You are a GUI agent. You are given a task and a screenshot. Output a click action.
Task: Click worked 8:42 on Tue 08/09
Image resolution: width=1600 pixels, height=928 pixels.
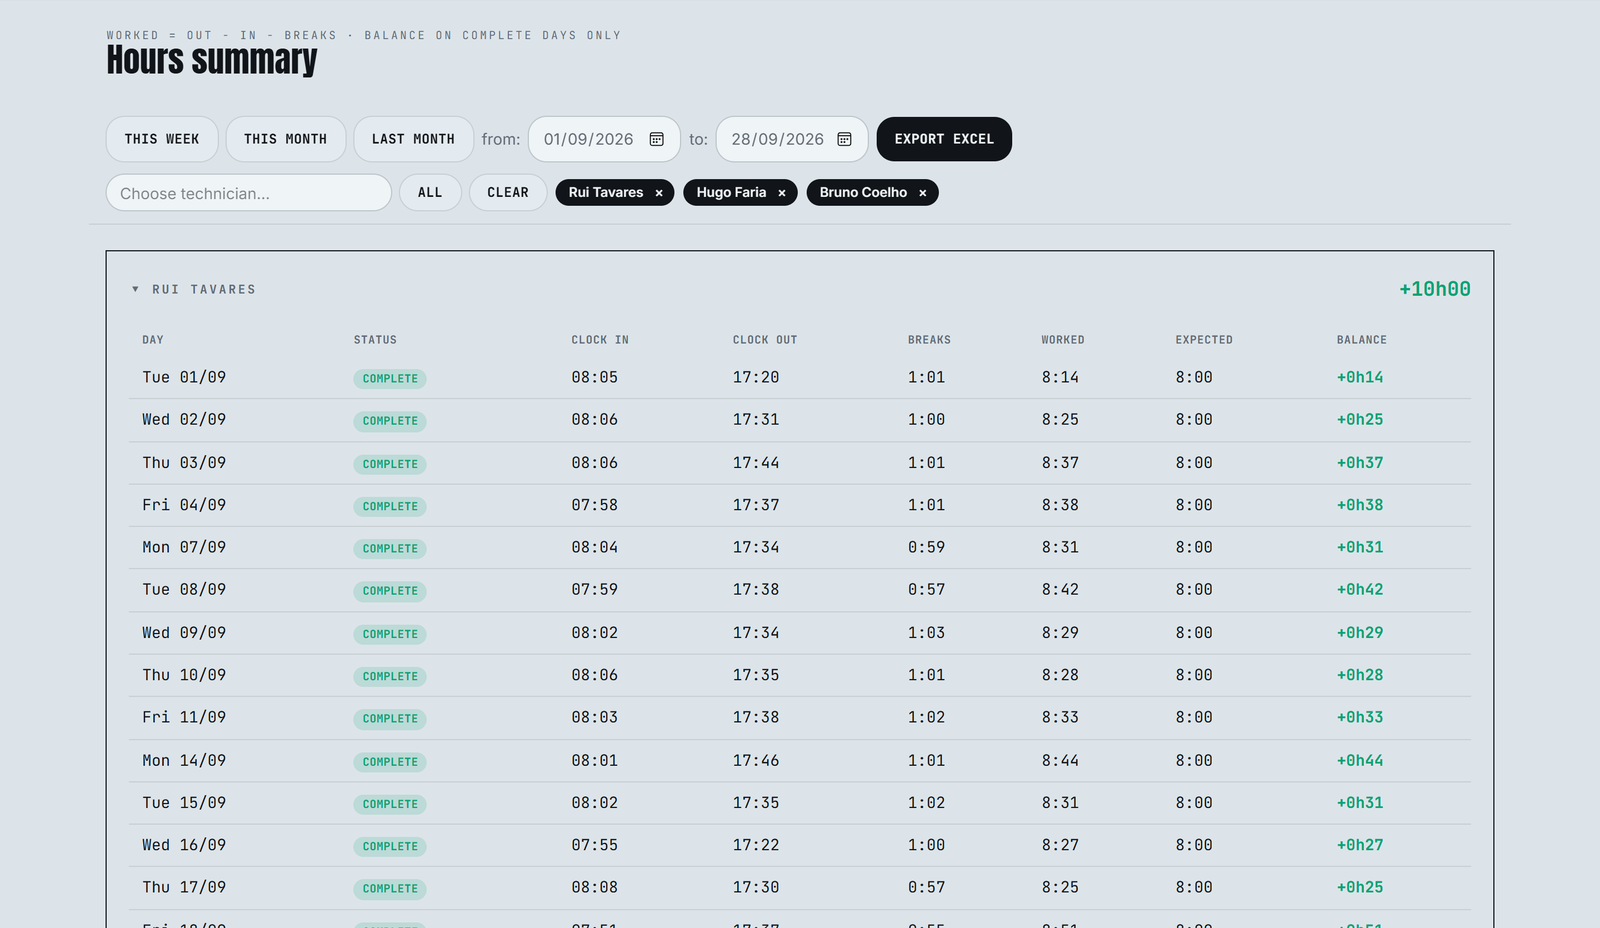click(x=1060, y=590)
